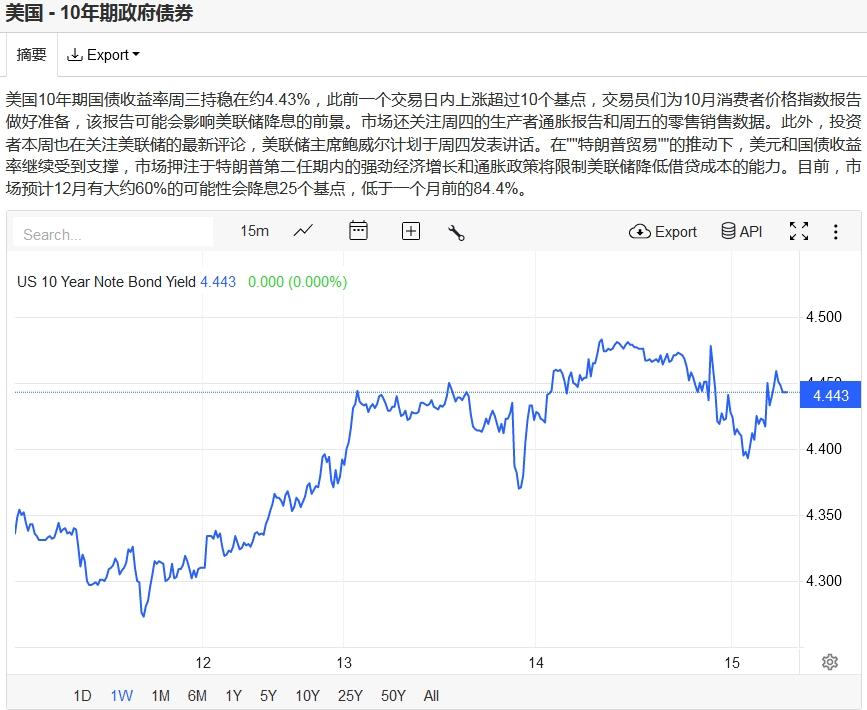Click the add comparison plus icon
Image resolution: width=867 pixels, height=710 pixels.
click(x=411, y=231)
